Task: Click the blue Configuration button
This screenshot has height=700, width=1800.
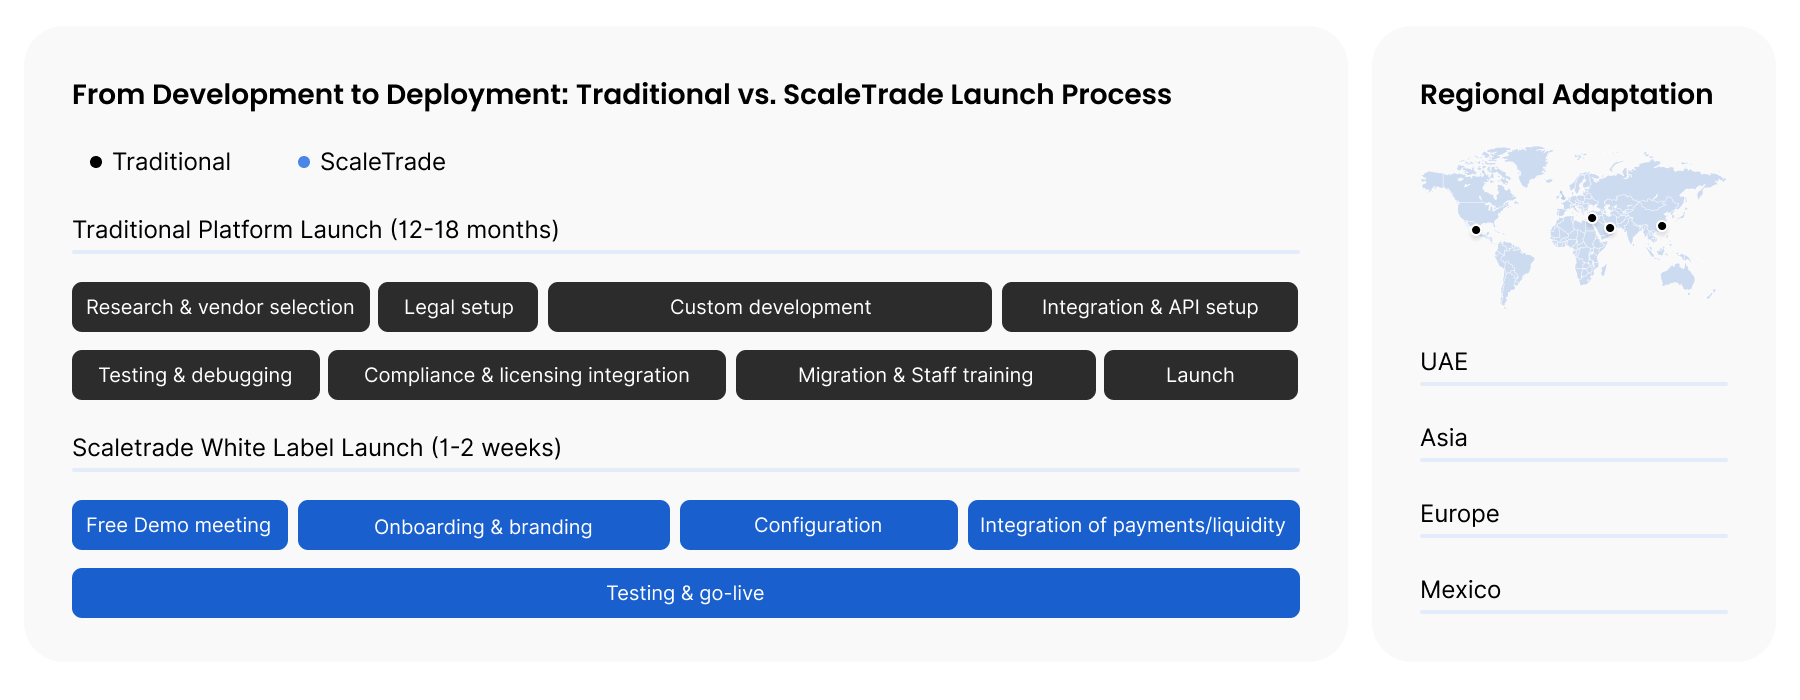Action: click(818, 525)
